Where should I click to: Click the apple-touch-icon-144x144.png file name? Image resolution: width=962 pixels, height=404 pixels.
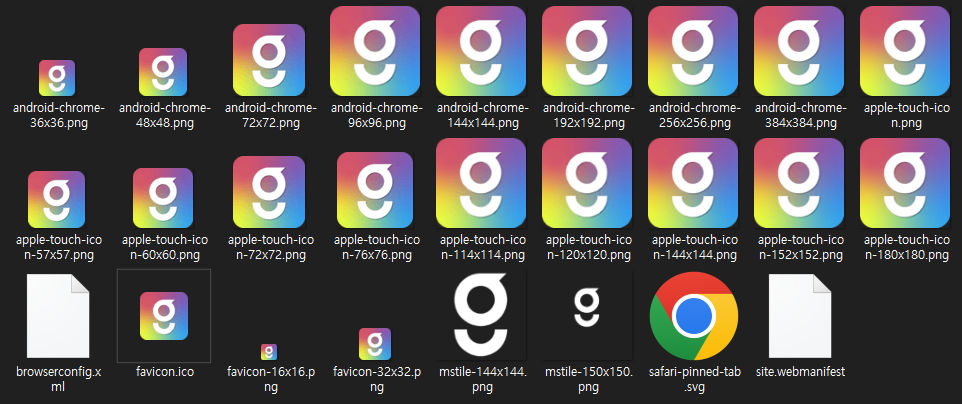click(695, 247)
